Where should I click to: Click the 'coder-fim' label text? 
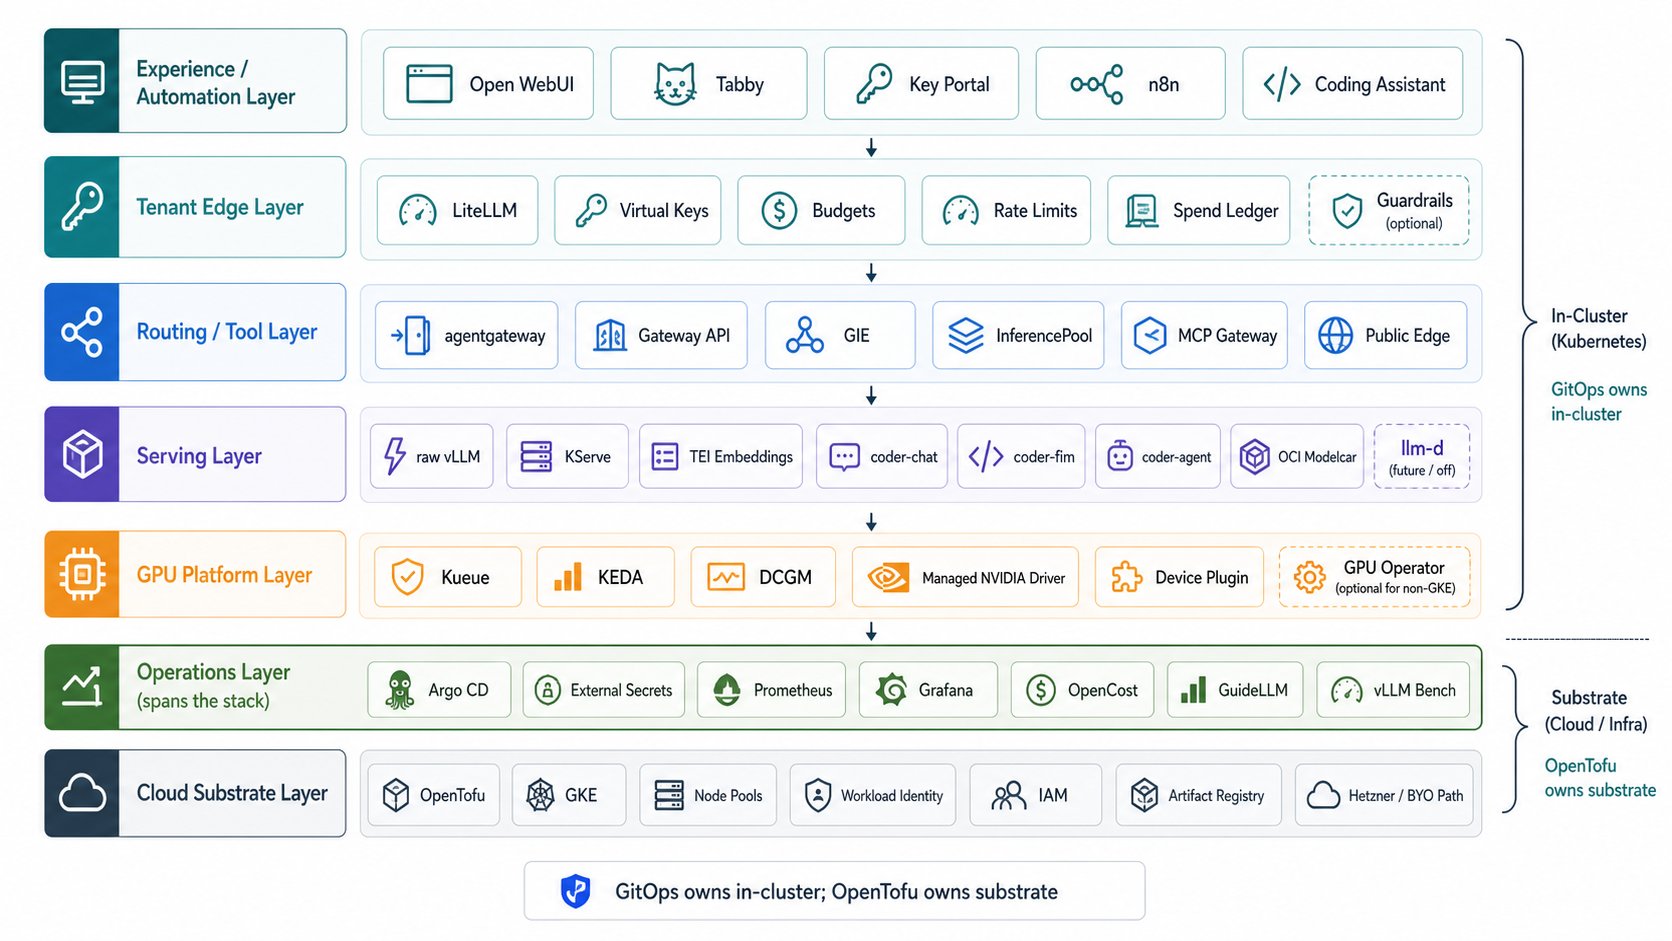click(1044, 457)
